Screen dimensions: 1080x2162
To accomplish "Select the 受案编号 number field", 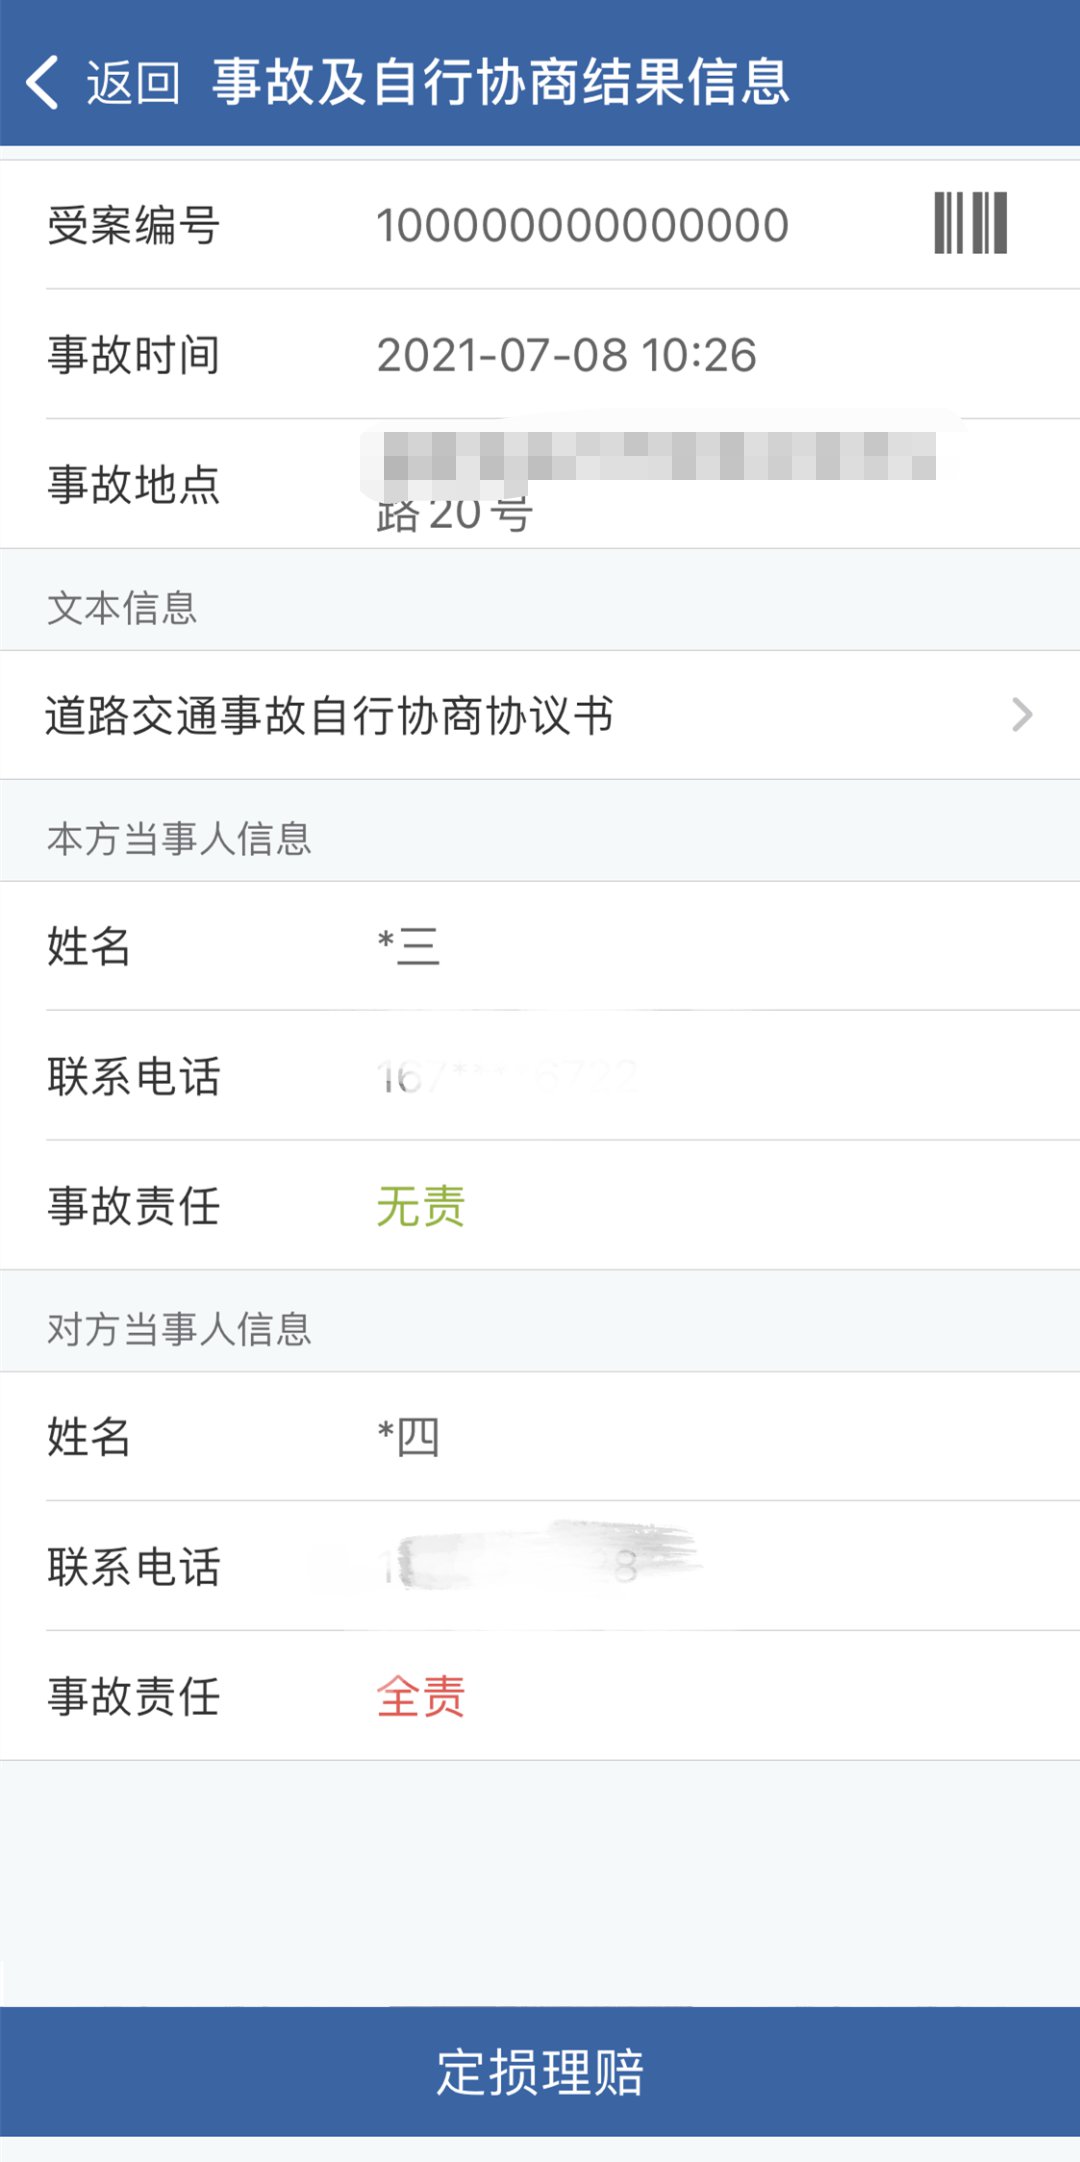I will tap(582, 226).
